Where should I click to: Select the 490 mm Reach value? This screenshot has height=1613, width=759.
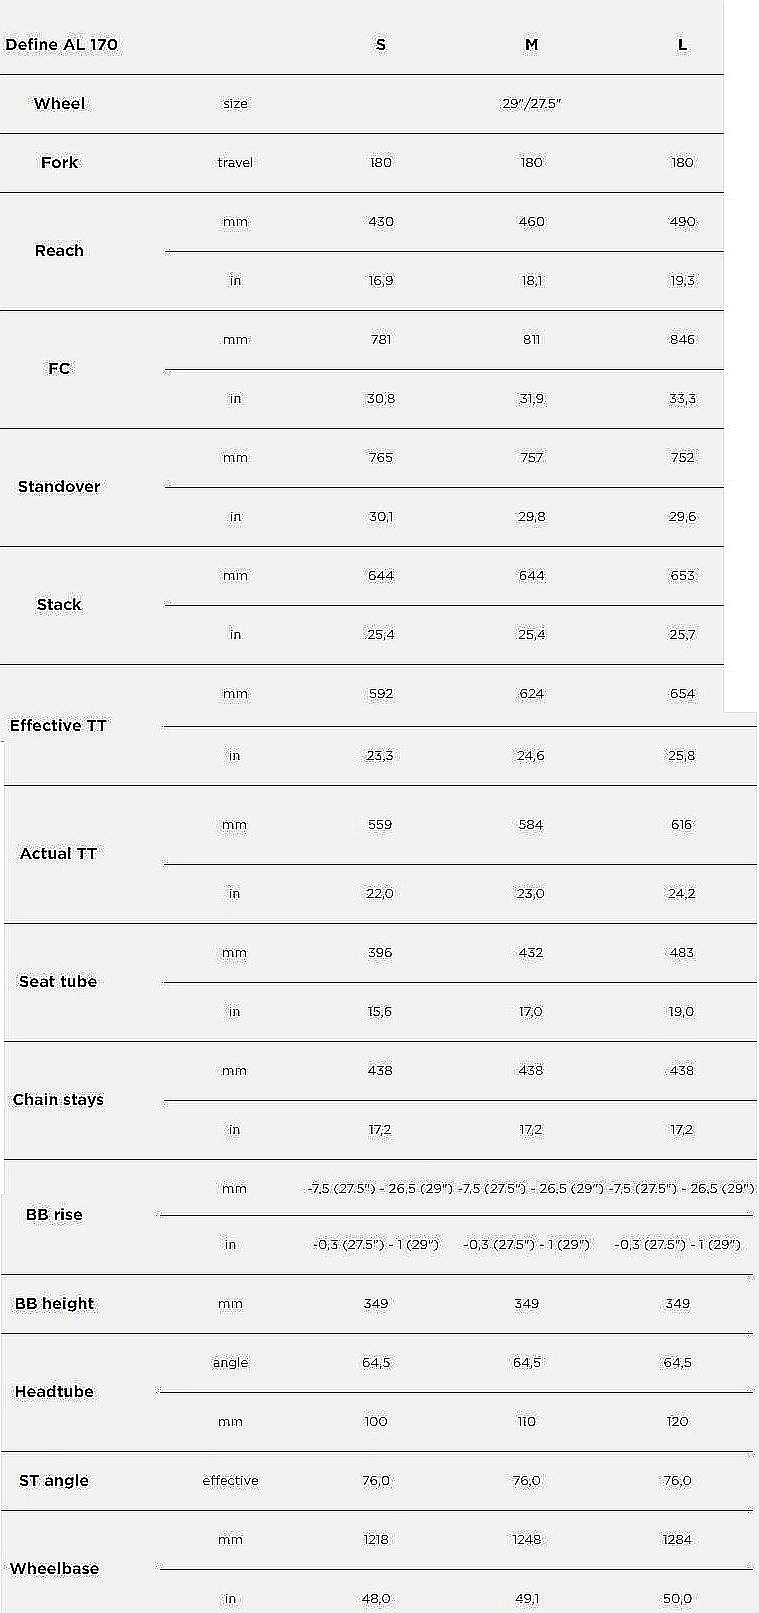tap(683, 222)
